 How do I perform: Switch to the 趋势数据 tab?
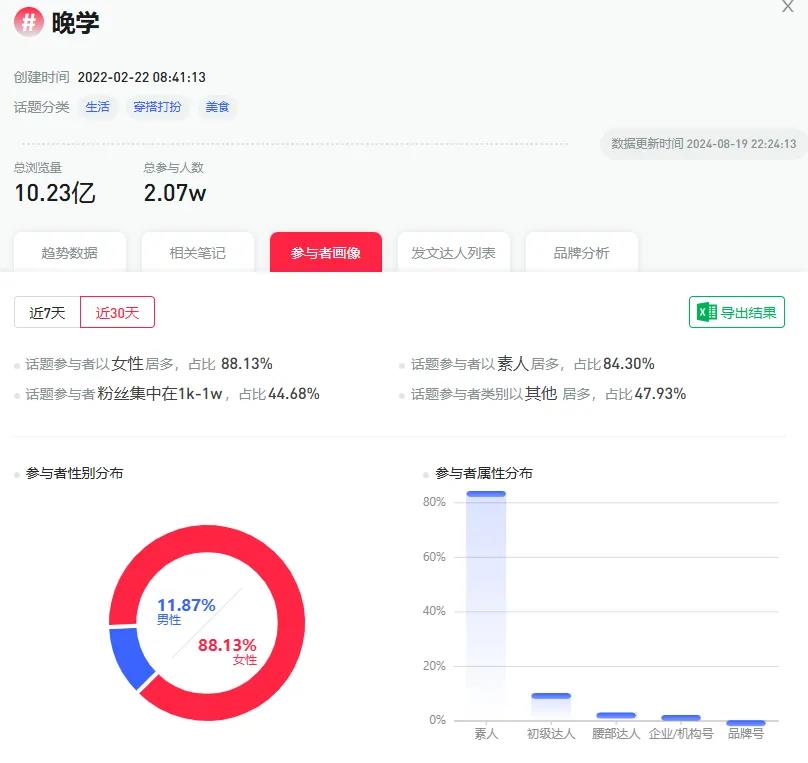(x=69, y=252)
